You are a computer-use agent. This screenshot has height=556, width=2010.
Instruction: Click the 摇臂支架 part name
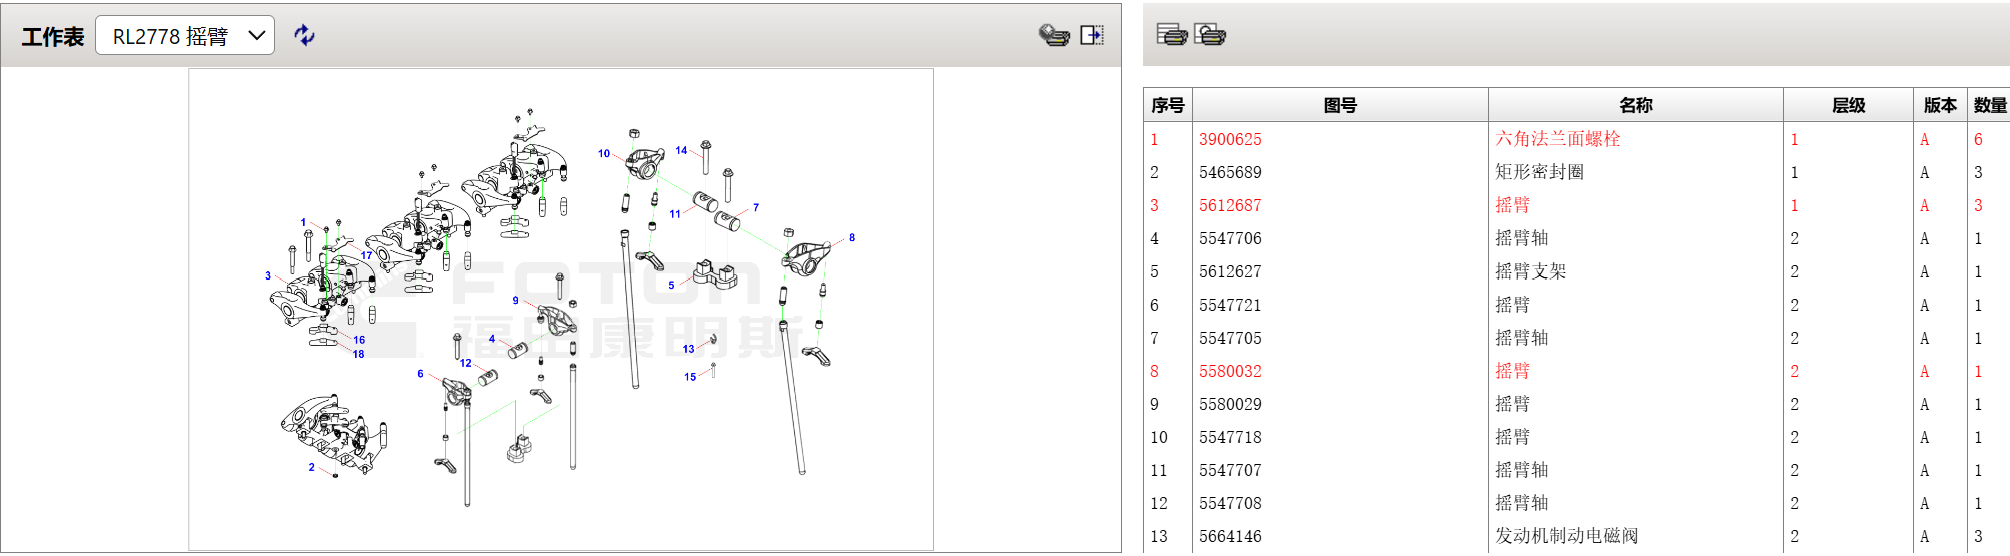(1530, 272)
